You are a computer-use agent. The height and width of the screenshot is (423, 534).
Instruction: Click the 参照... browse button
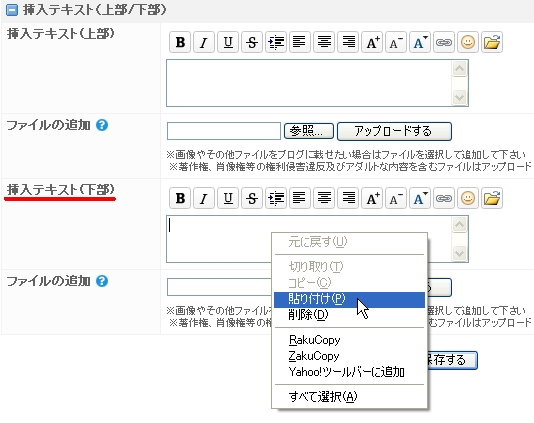point(309,131)
